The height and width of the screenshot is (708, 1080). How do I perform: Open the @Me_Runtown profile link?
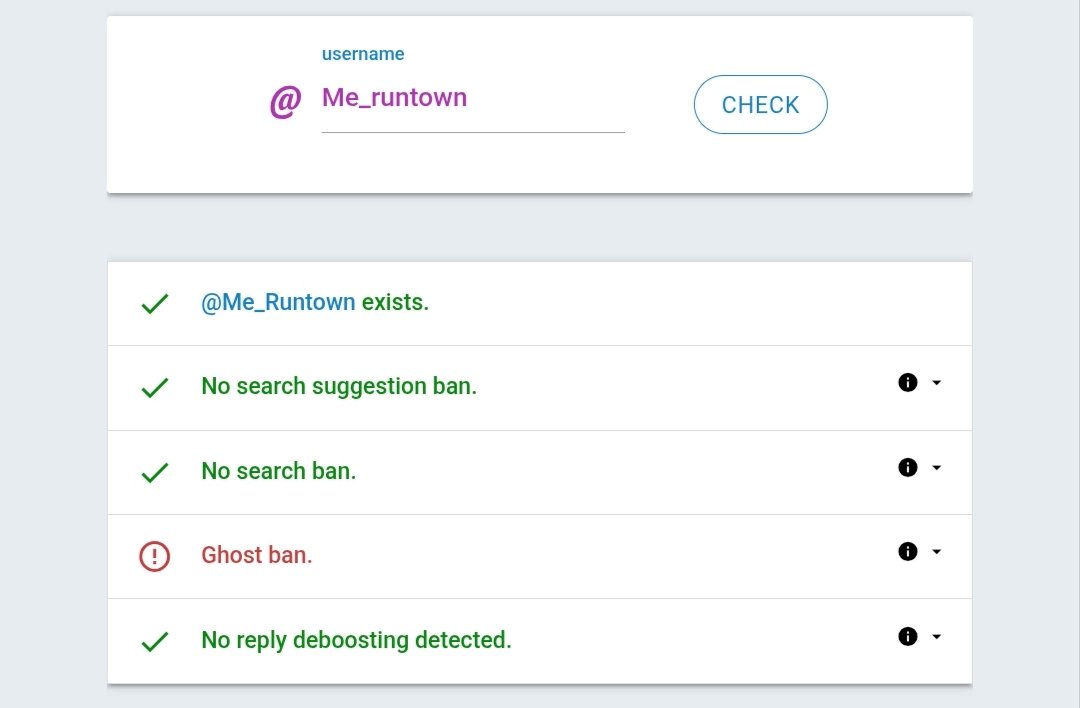278,302
